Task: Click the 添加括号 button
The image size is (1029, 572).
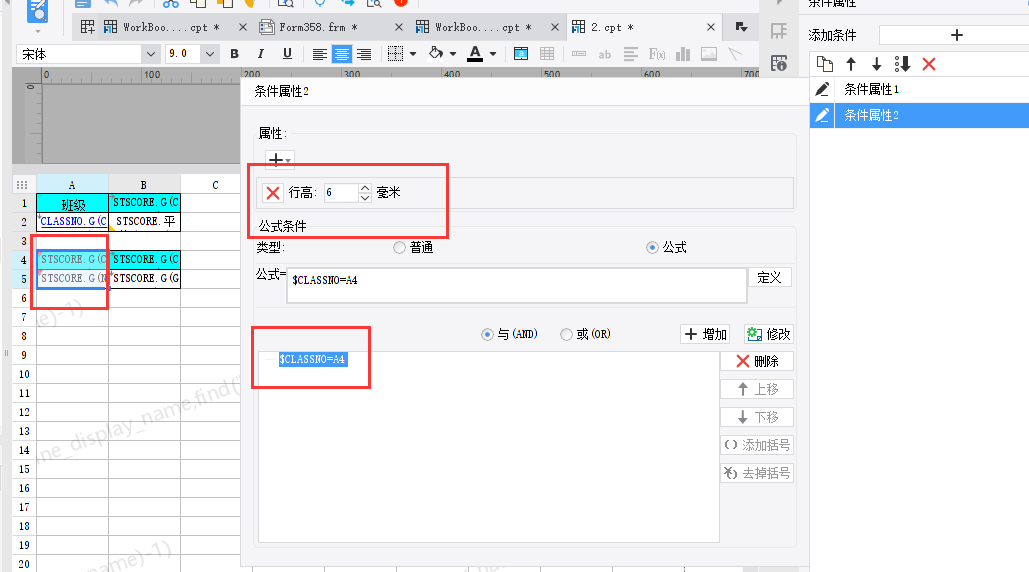Action: click(x=757, y=445)
